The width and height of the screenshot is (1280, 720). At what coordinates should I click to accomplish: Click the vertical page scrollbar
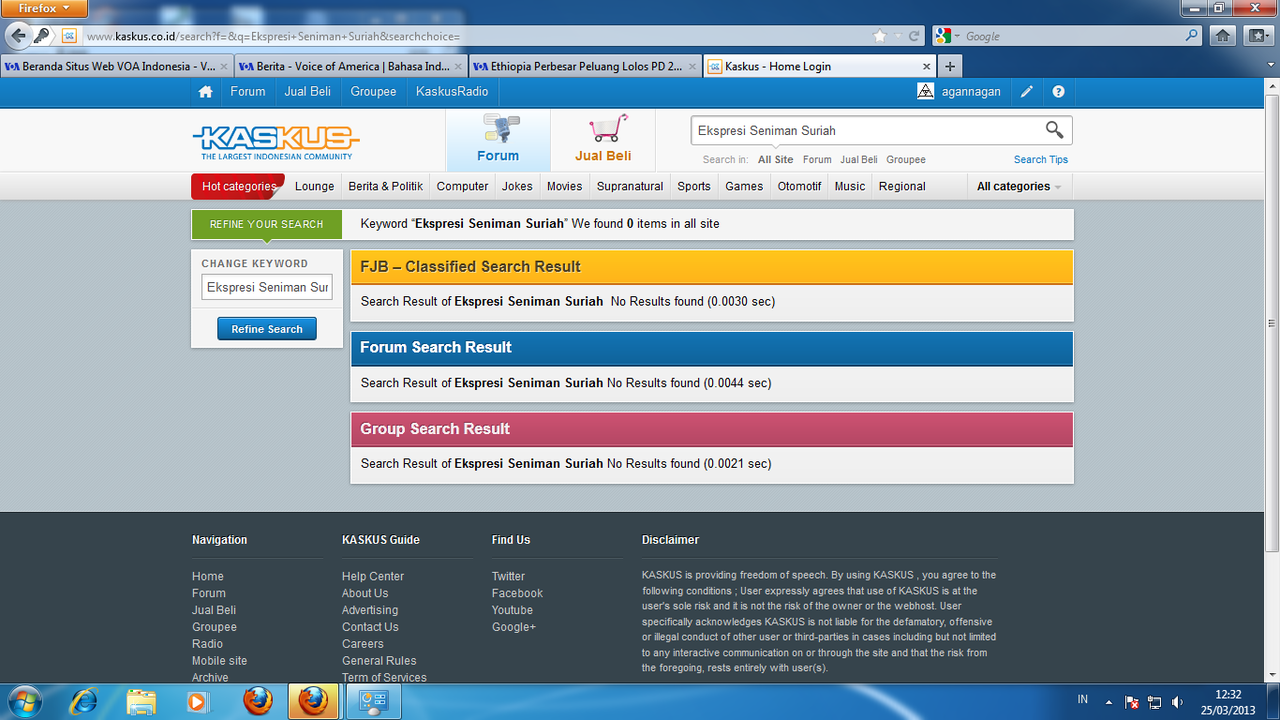tap(1272, 322)
